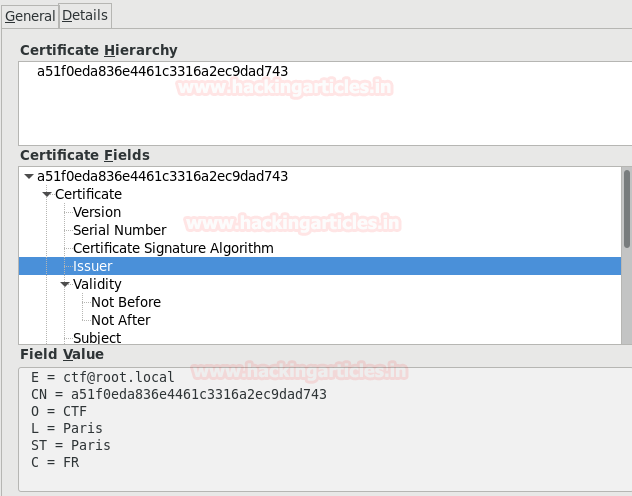Click the country line C = FR

(x=55, y=463)
